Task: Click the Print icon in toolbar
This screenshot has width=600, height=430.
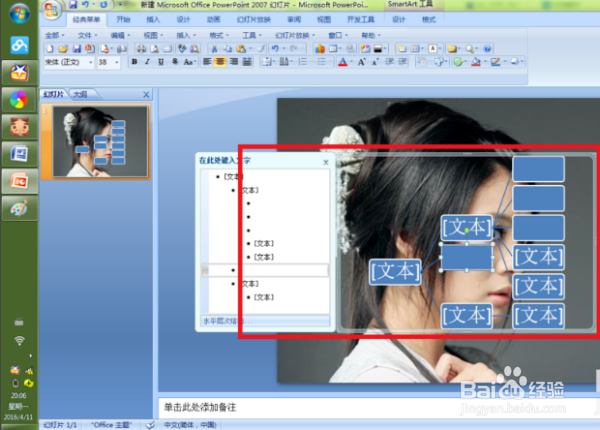Action: click(142, 49)
